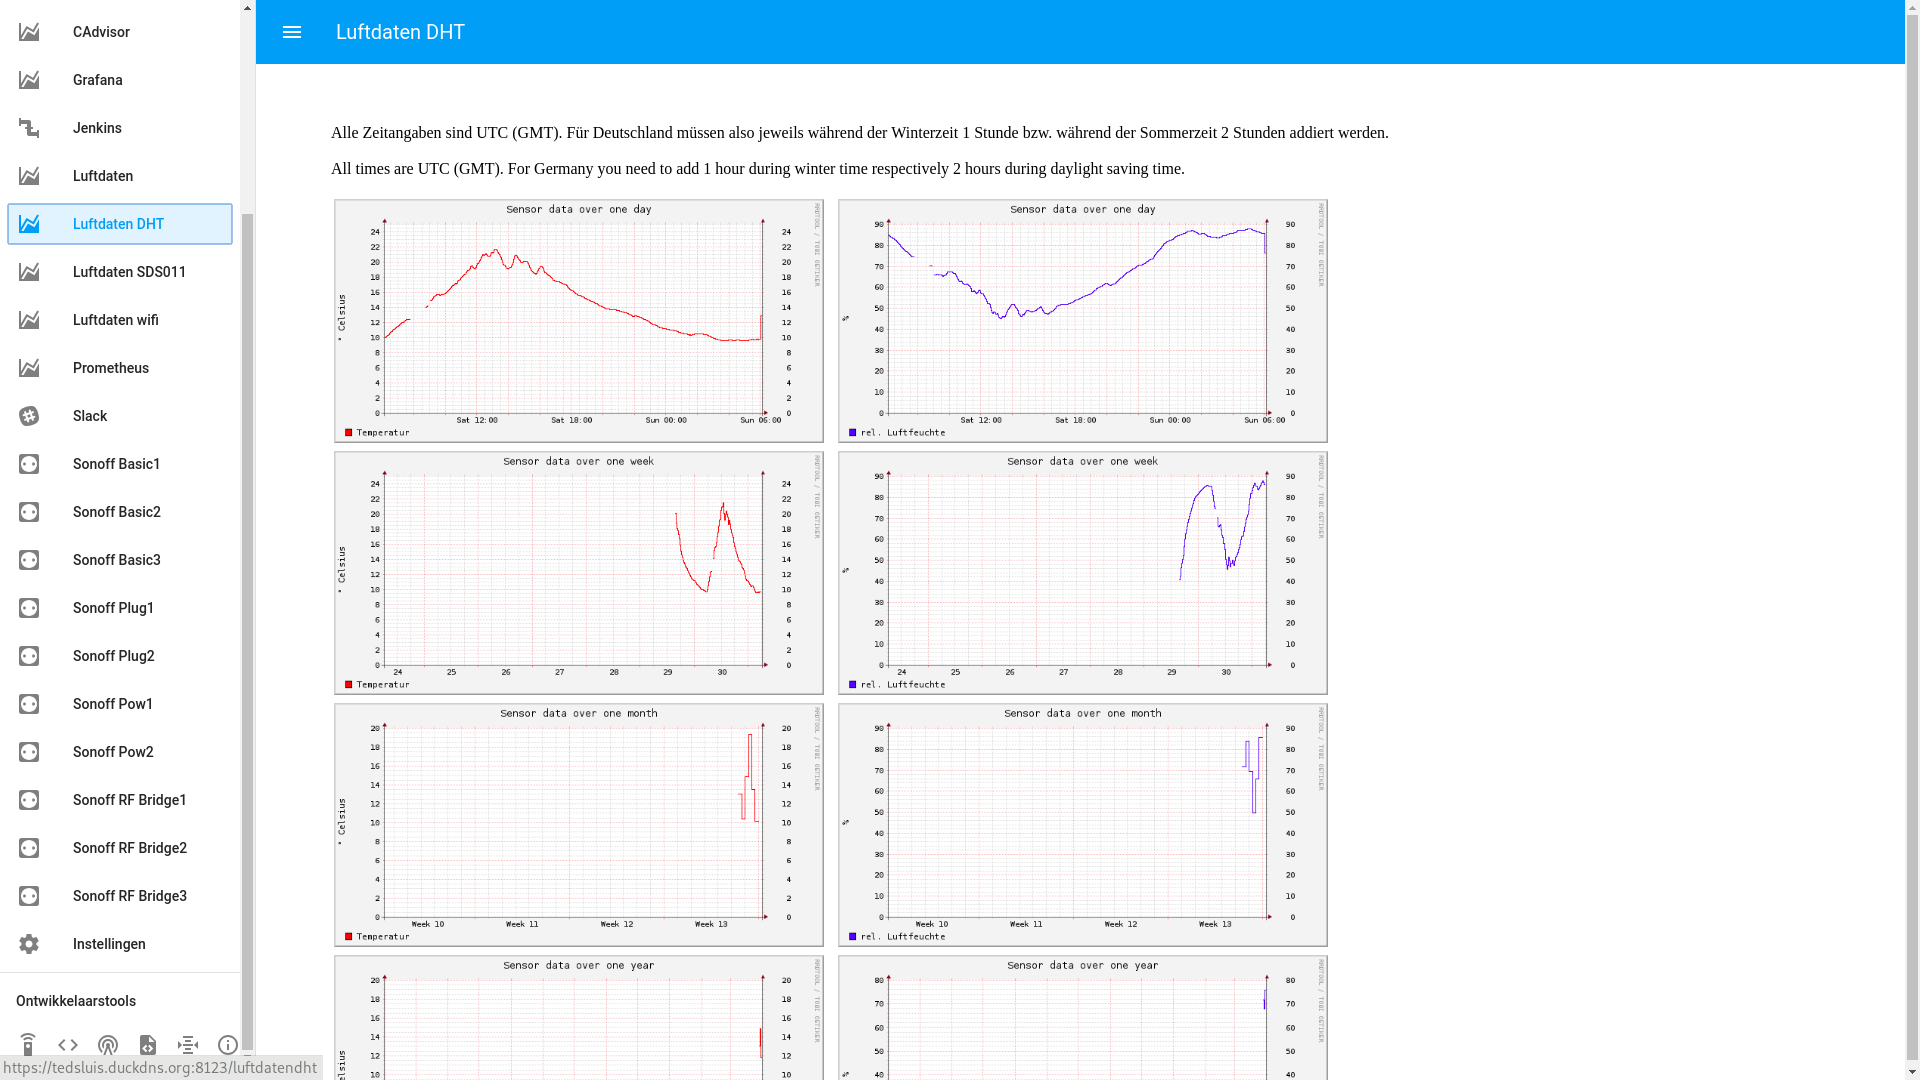Click the Slack integration icon
The width and height of the screenshot is (1920, 1080).
tap(28, 415)
